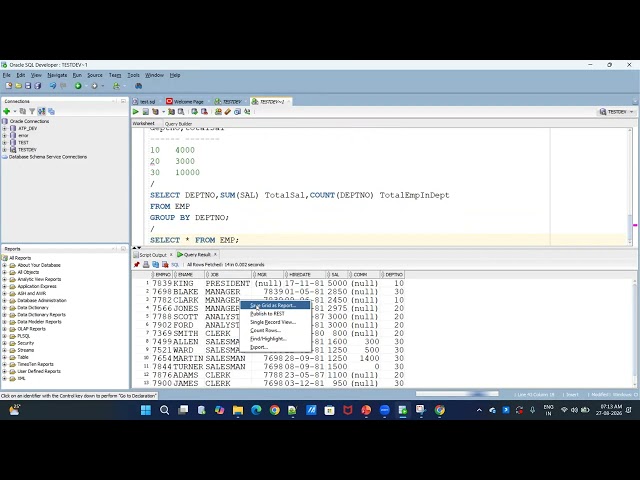Choose Count Rows from context menu
The width and height of the screenshot is (640, 480).
tap(275, 331)
